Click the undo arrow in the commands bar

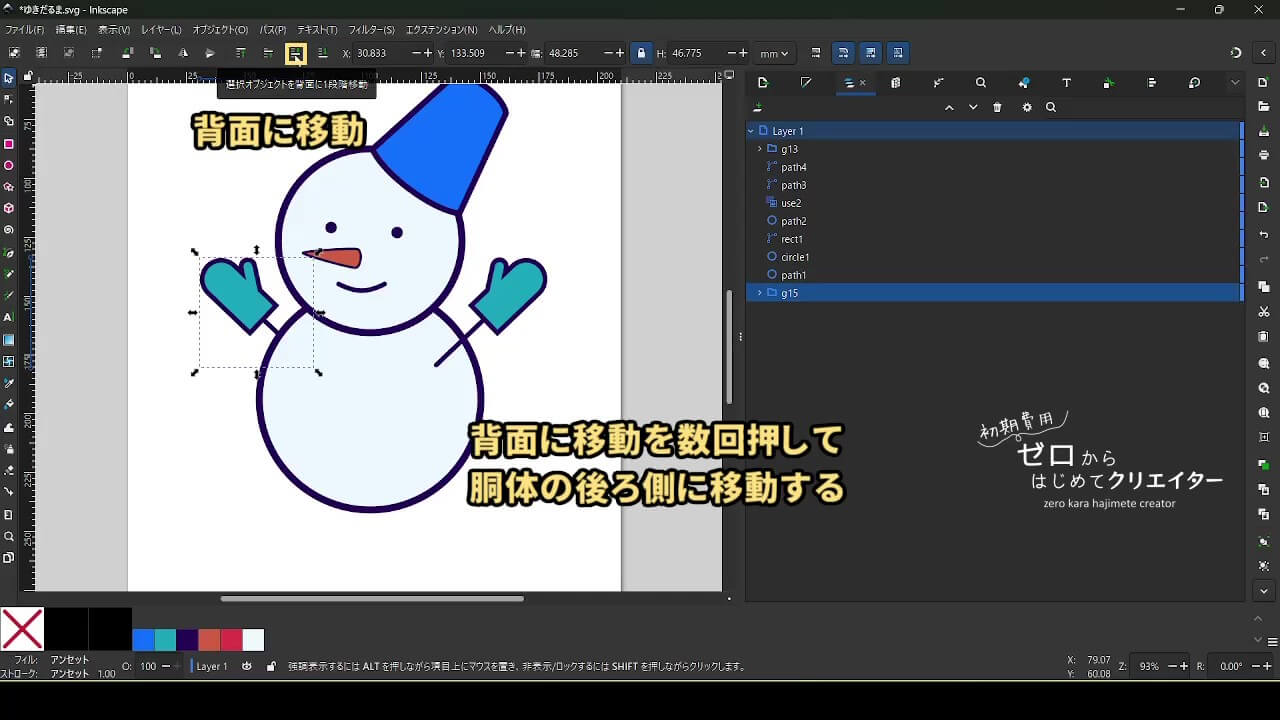point(1264,235)
